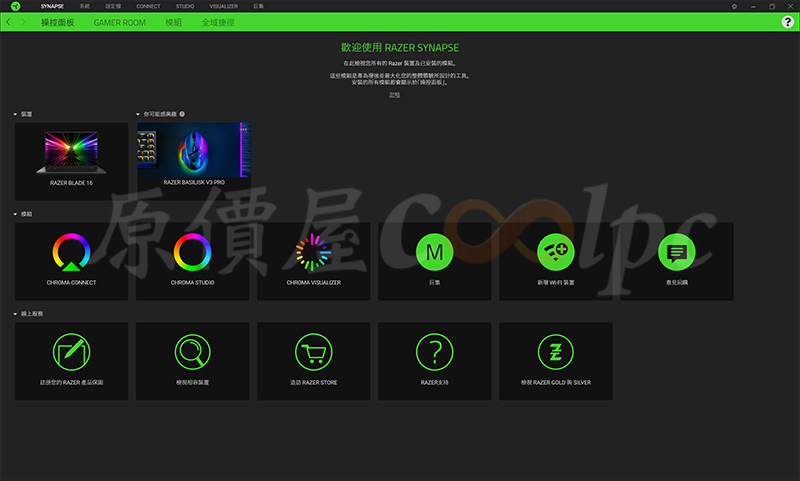The width and height of the screenshot is (800, 481).
Task: Collapse the modules section arrow
Action: pos(15,214)
